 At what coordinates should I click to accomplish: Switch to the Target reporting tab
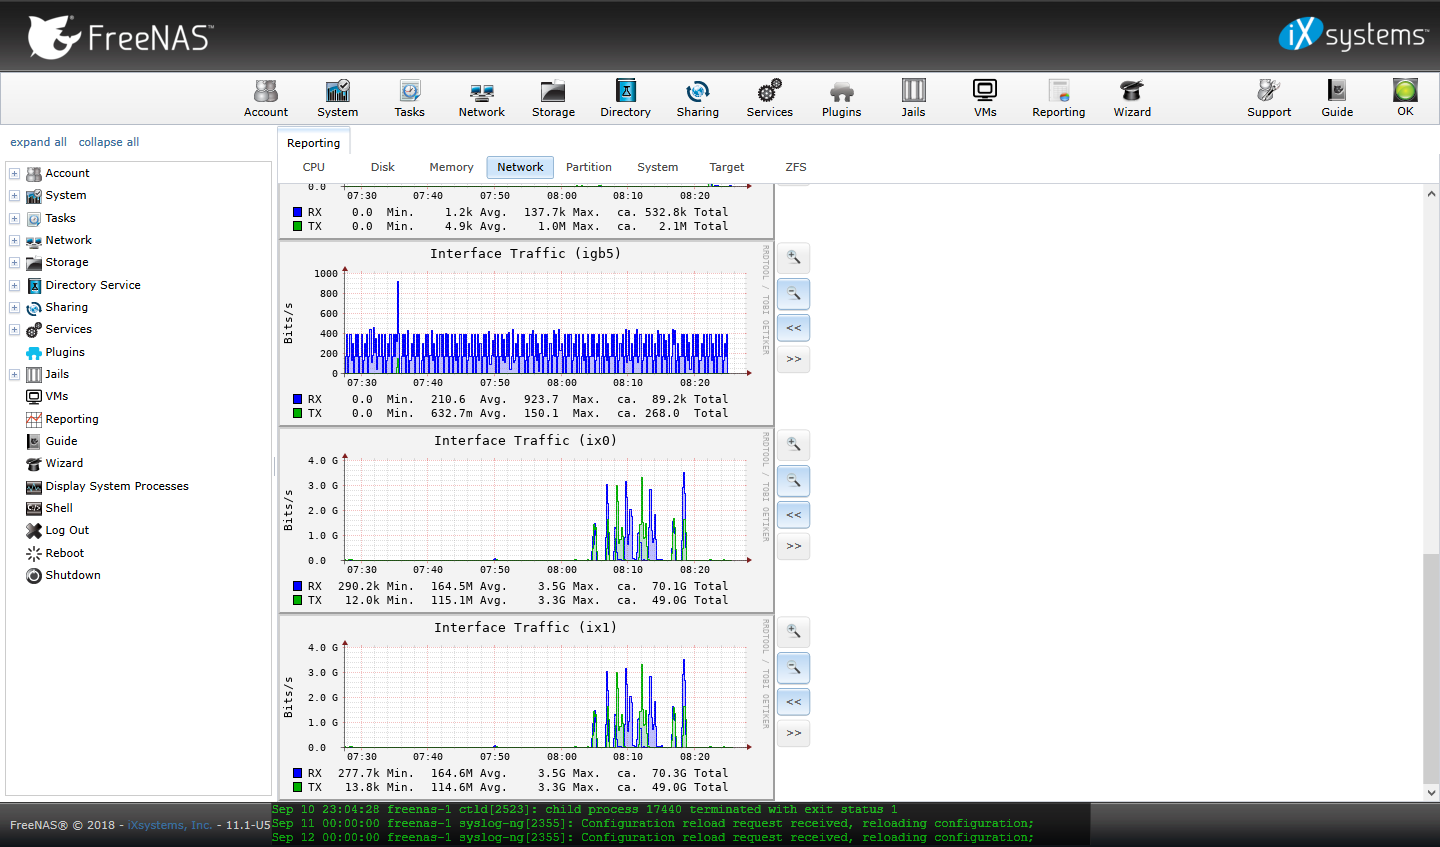click(x=727, y=167)
